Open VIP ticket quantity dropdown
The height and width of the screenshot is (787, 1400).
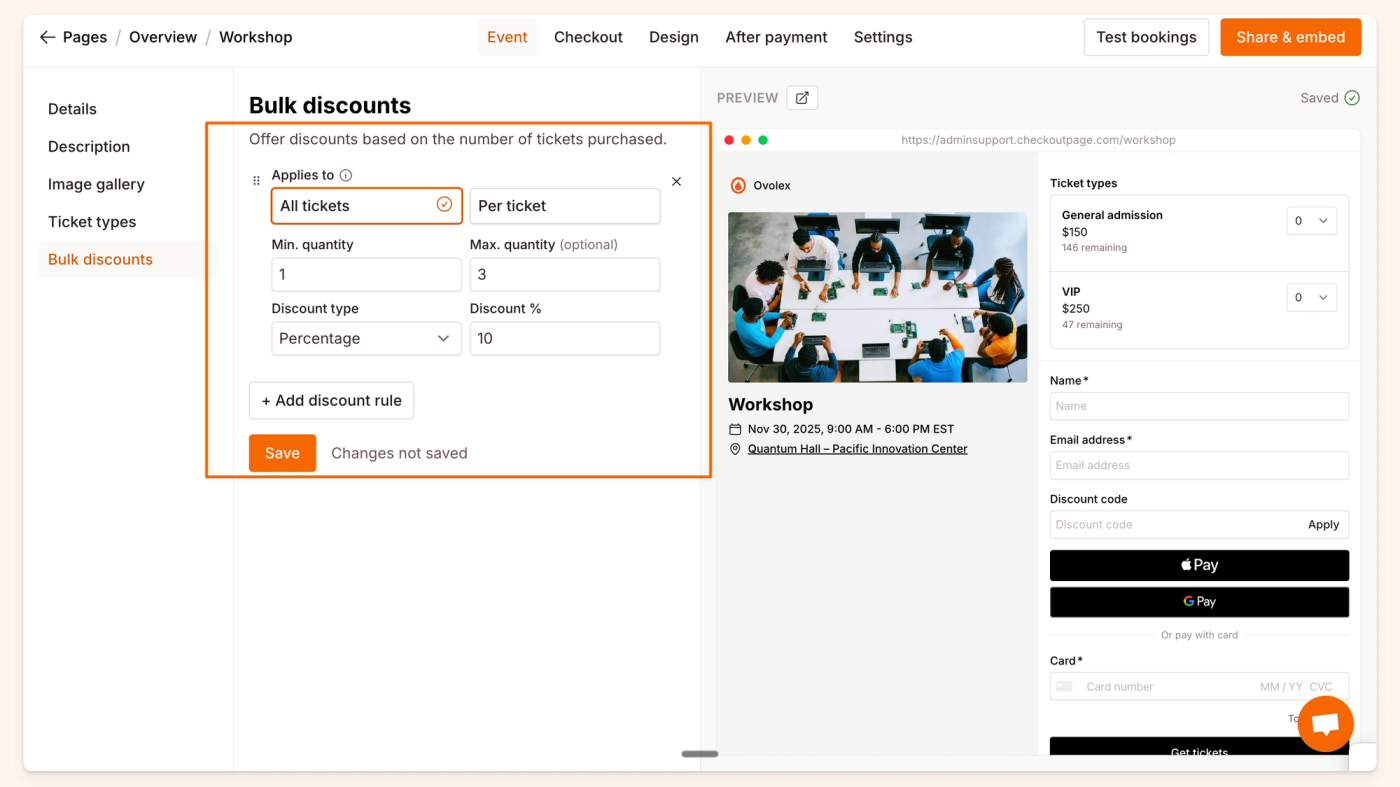click(x=1311, y=297)
